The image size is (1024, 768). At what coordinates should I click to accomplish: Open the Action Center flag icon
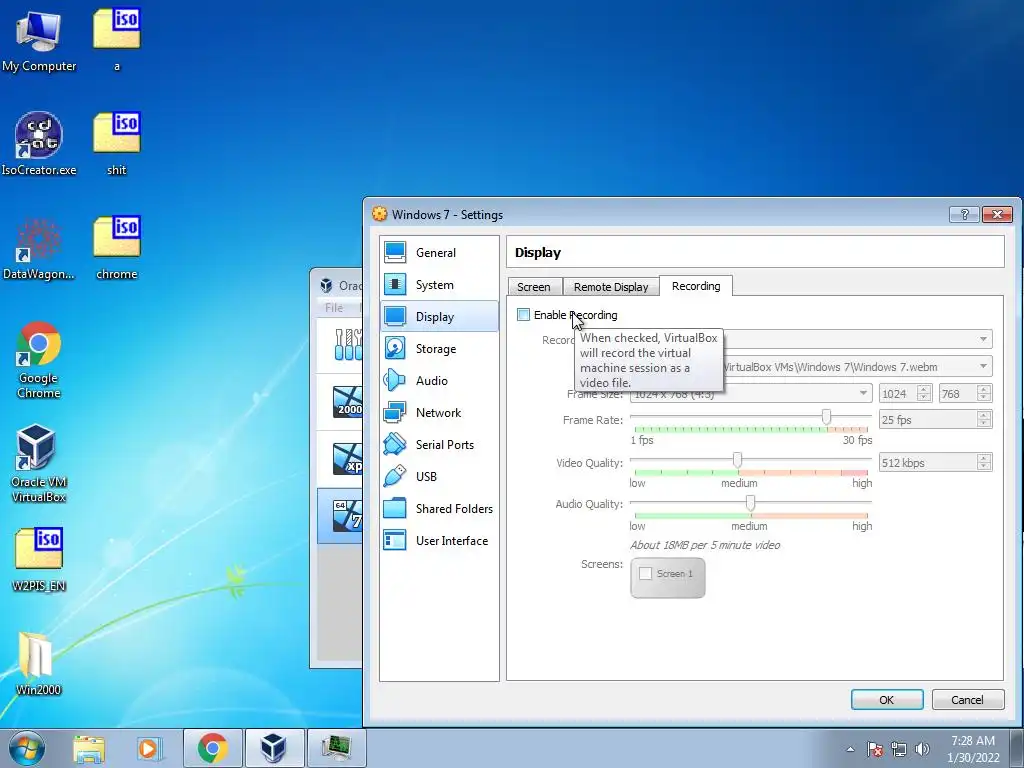[x=875, y=749]
